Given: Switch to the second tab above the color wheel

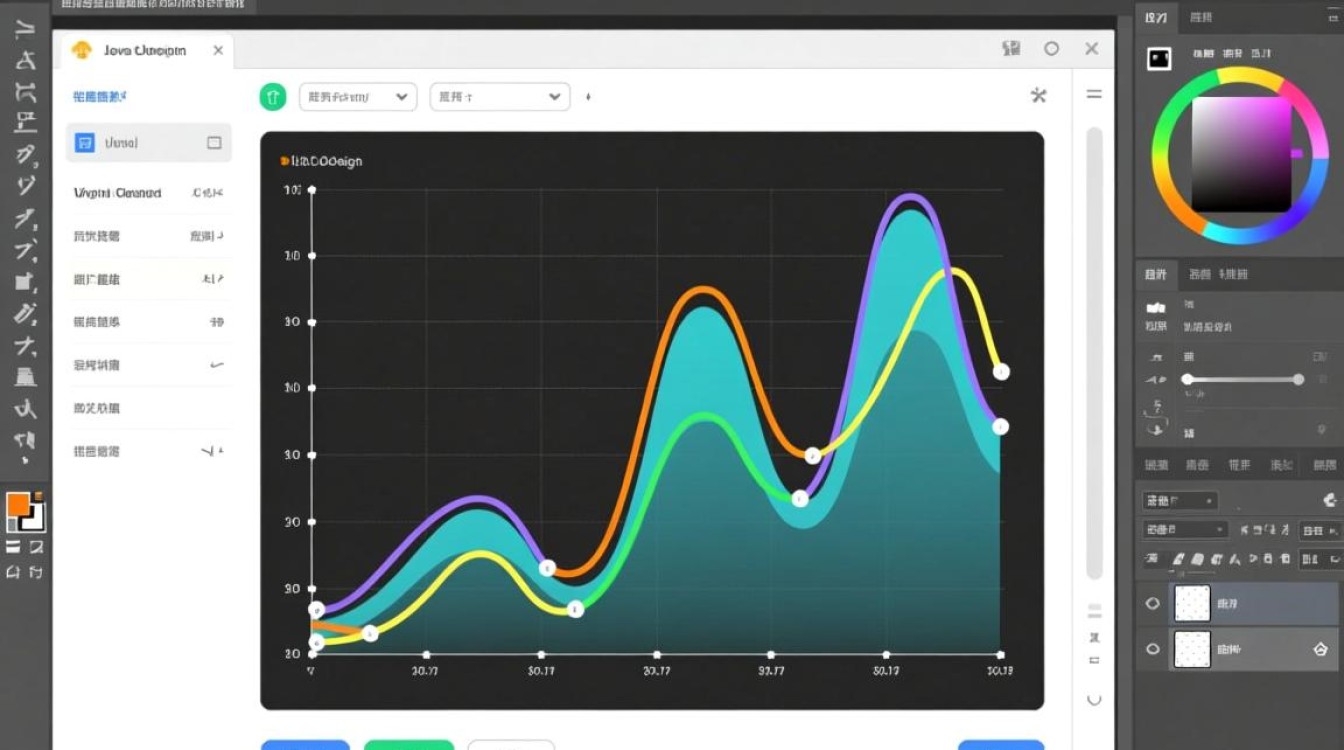Looking at the screenshot, I should click(1201, 18).
